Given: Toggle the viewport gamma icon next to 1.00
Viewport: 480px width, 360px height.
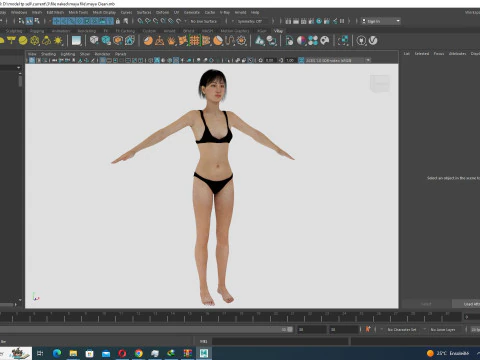Looking at the screenshot, I should tap(281, 60).
